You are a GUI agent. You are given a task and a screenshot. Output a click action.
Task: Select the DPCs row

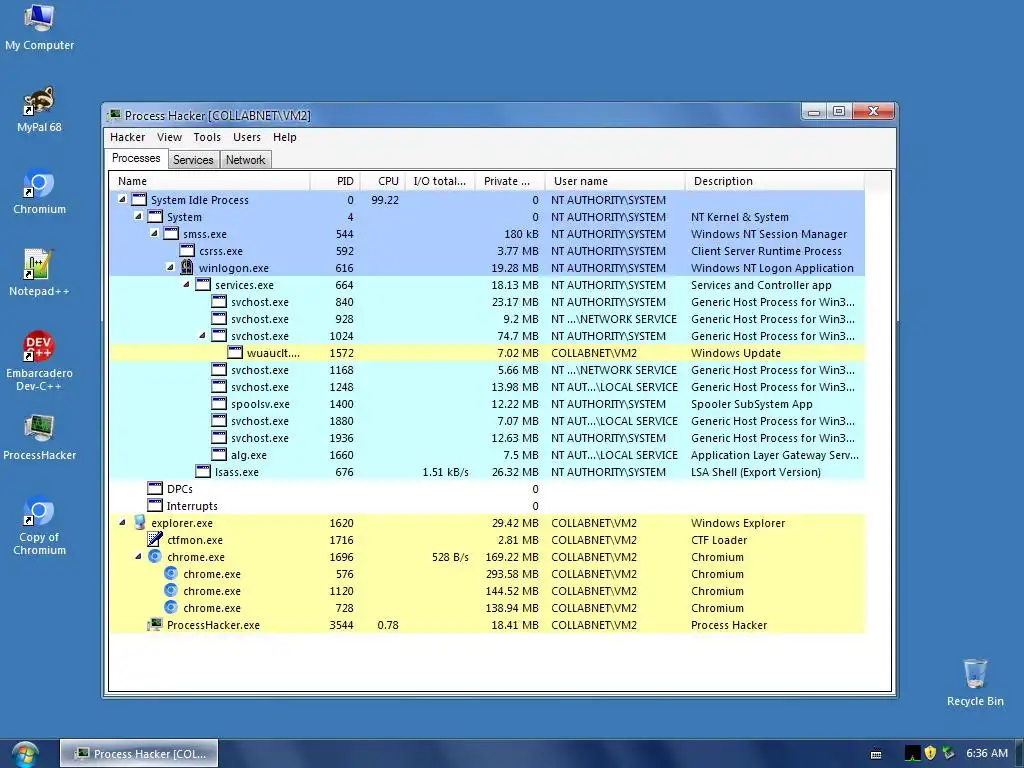click(x=487, y=488)
